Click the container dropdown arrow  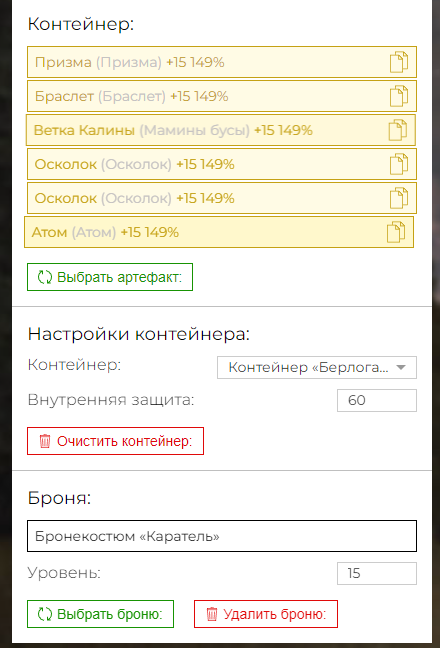pyautogui.click(x=401, y=367)
